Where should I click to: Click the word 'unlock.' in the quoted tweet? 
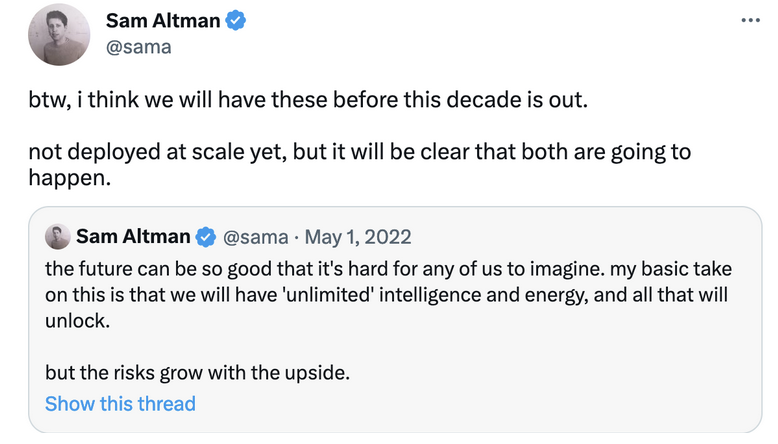pyautogui.click(x=77, y=320)
